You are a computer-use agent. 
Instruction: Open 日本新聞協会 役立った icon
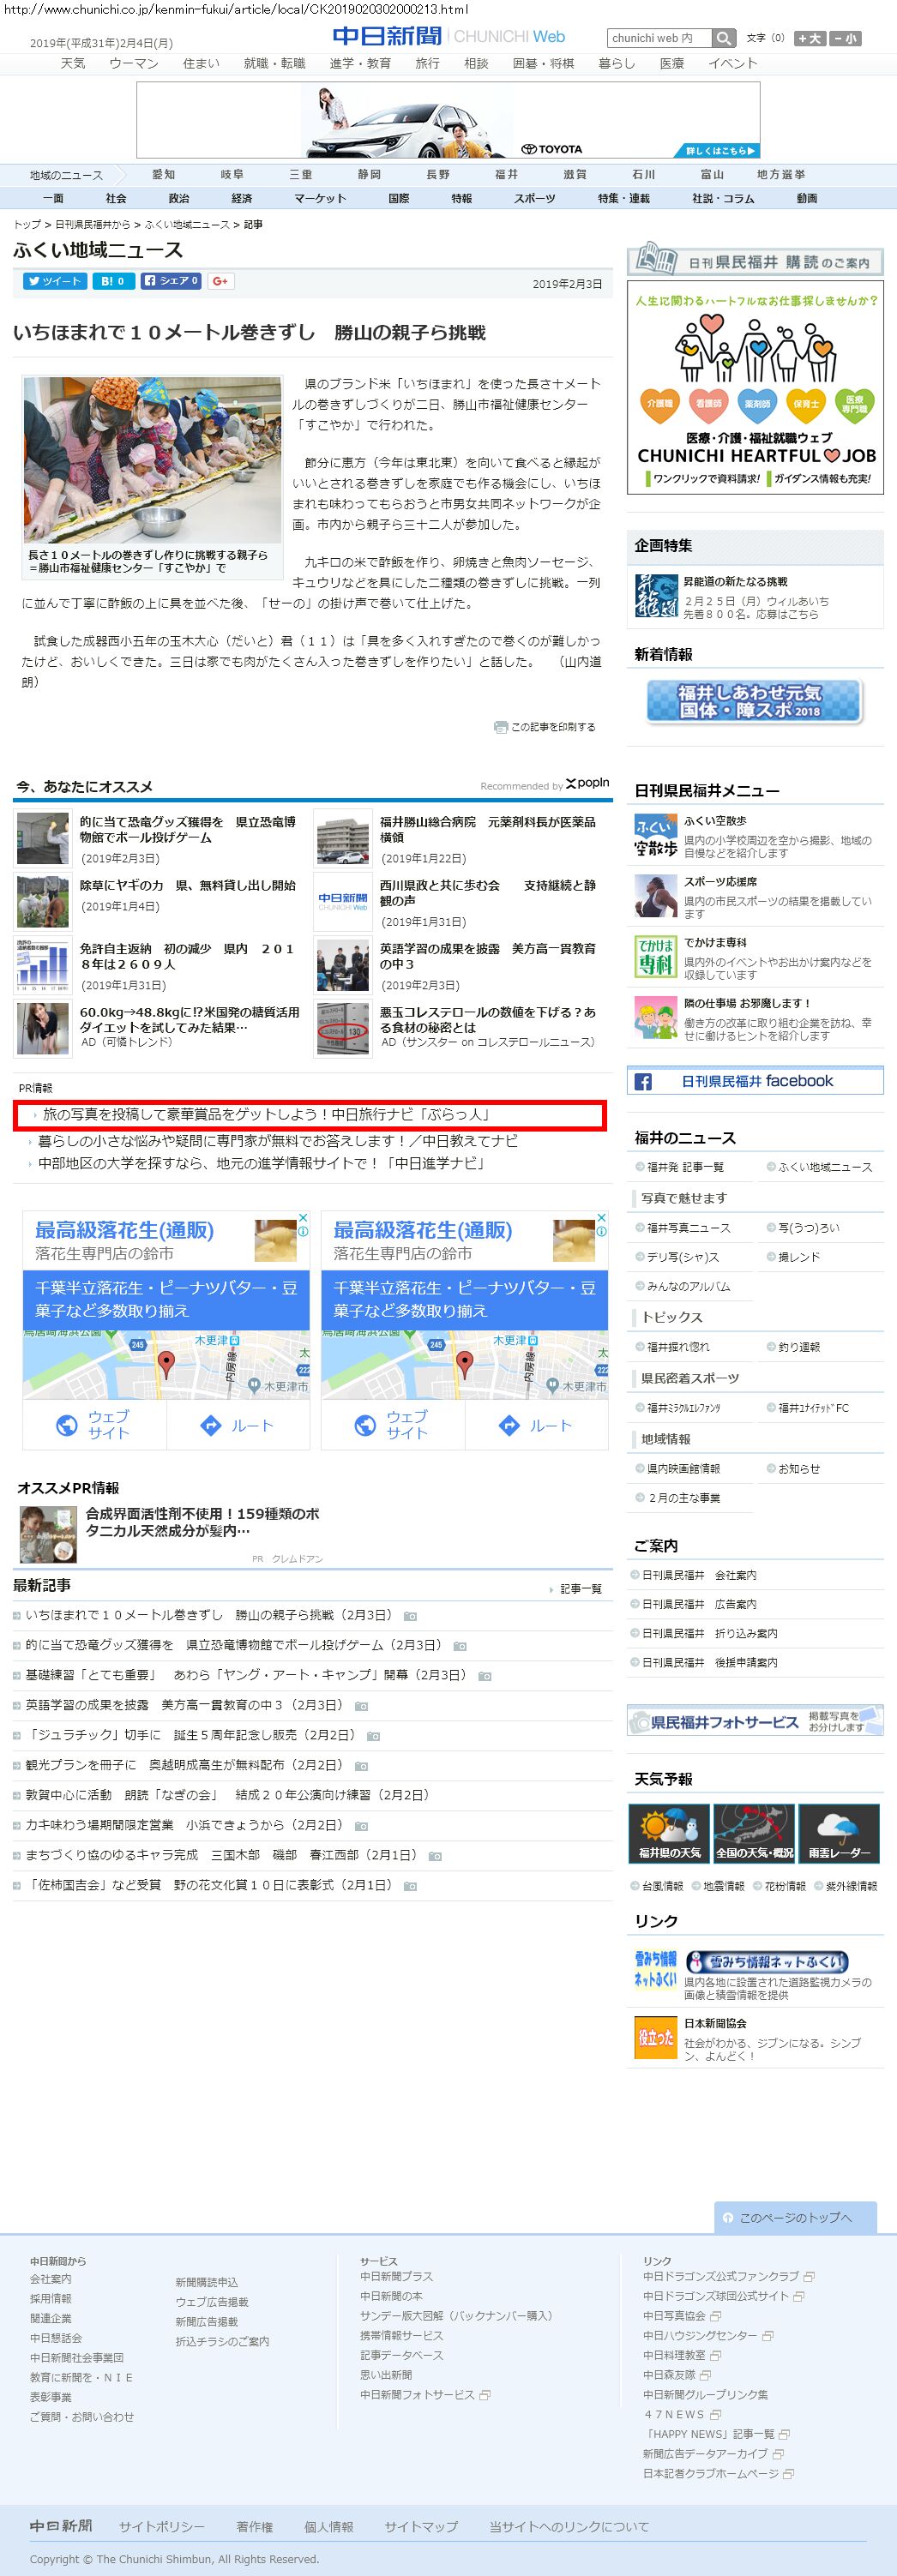click(x=656, y=2038)
